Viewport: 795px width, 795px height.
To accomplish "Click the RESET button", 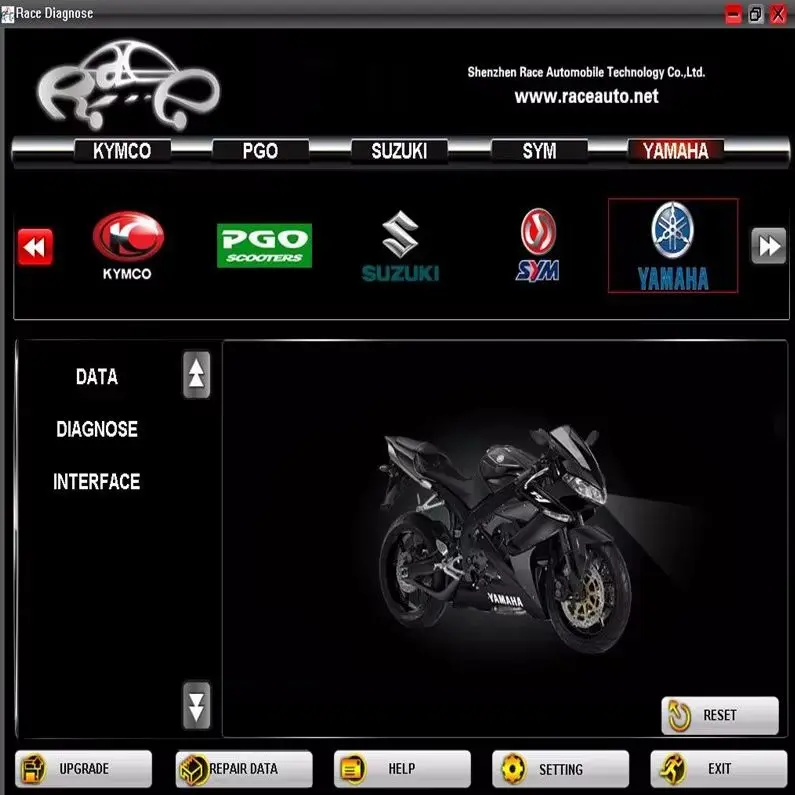I will 720,715.
